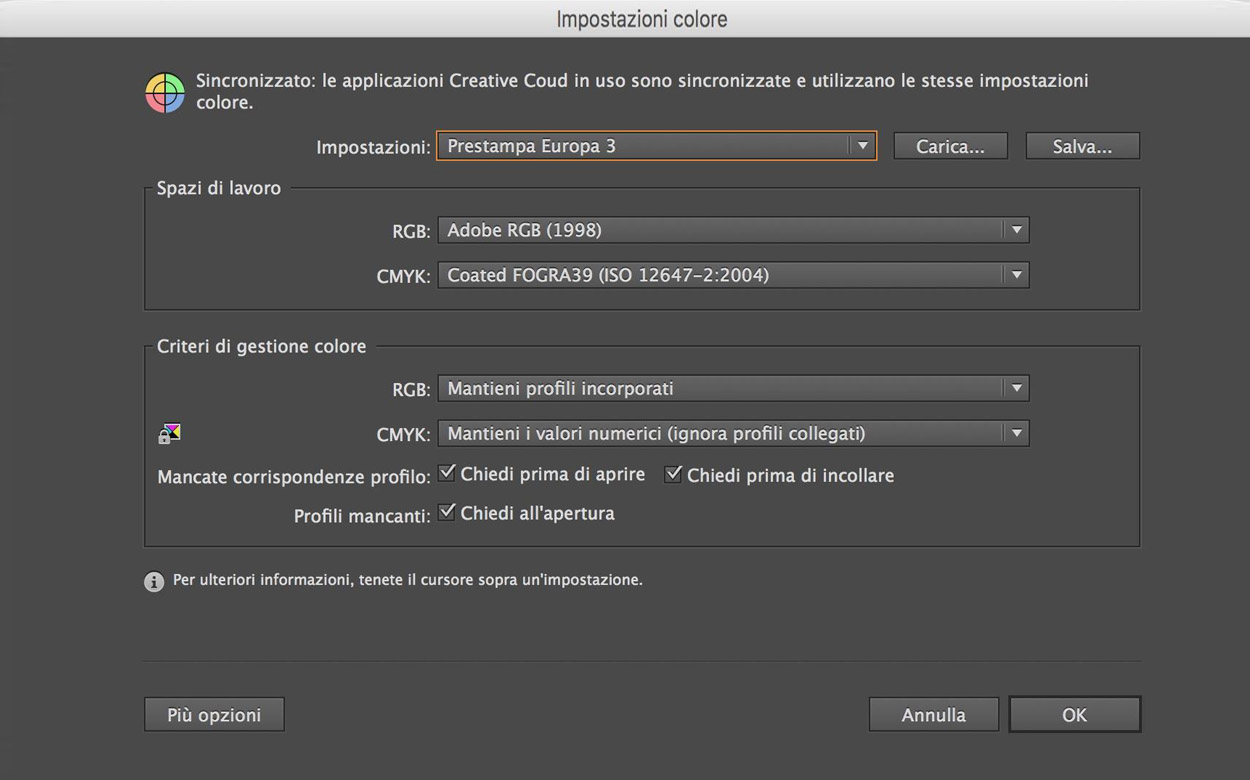Open the Impostazioni preset dropdown
1250x780 pixels.
655,145
